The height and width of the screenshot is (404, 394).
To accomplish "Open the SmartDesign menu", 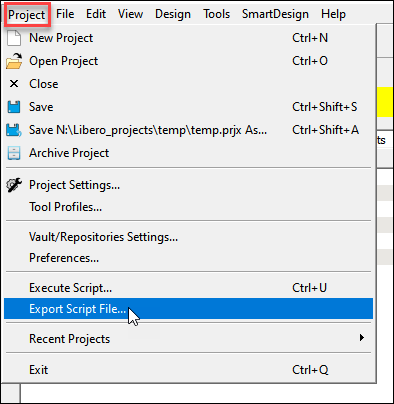I will point(275,14).
